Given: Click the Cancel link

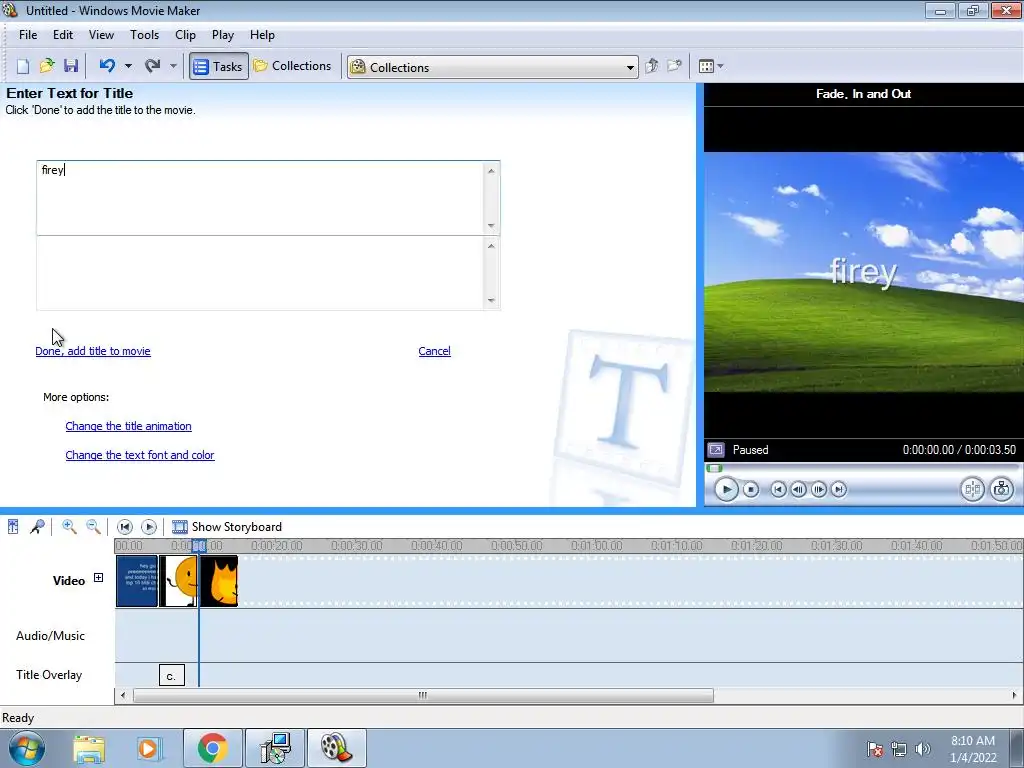Looking at the screenshot, I should pyautogui.click(x=434, y=351).
